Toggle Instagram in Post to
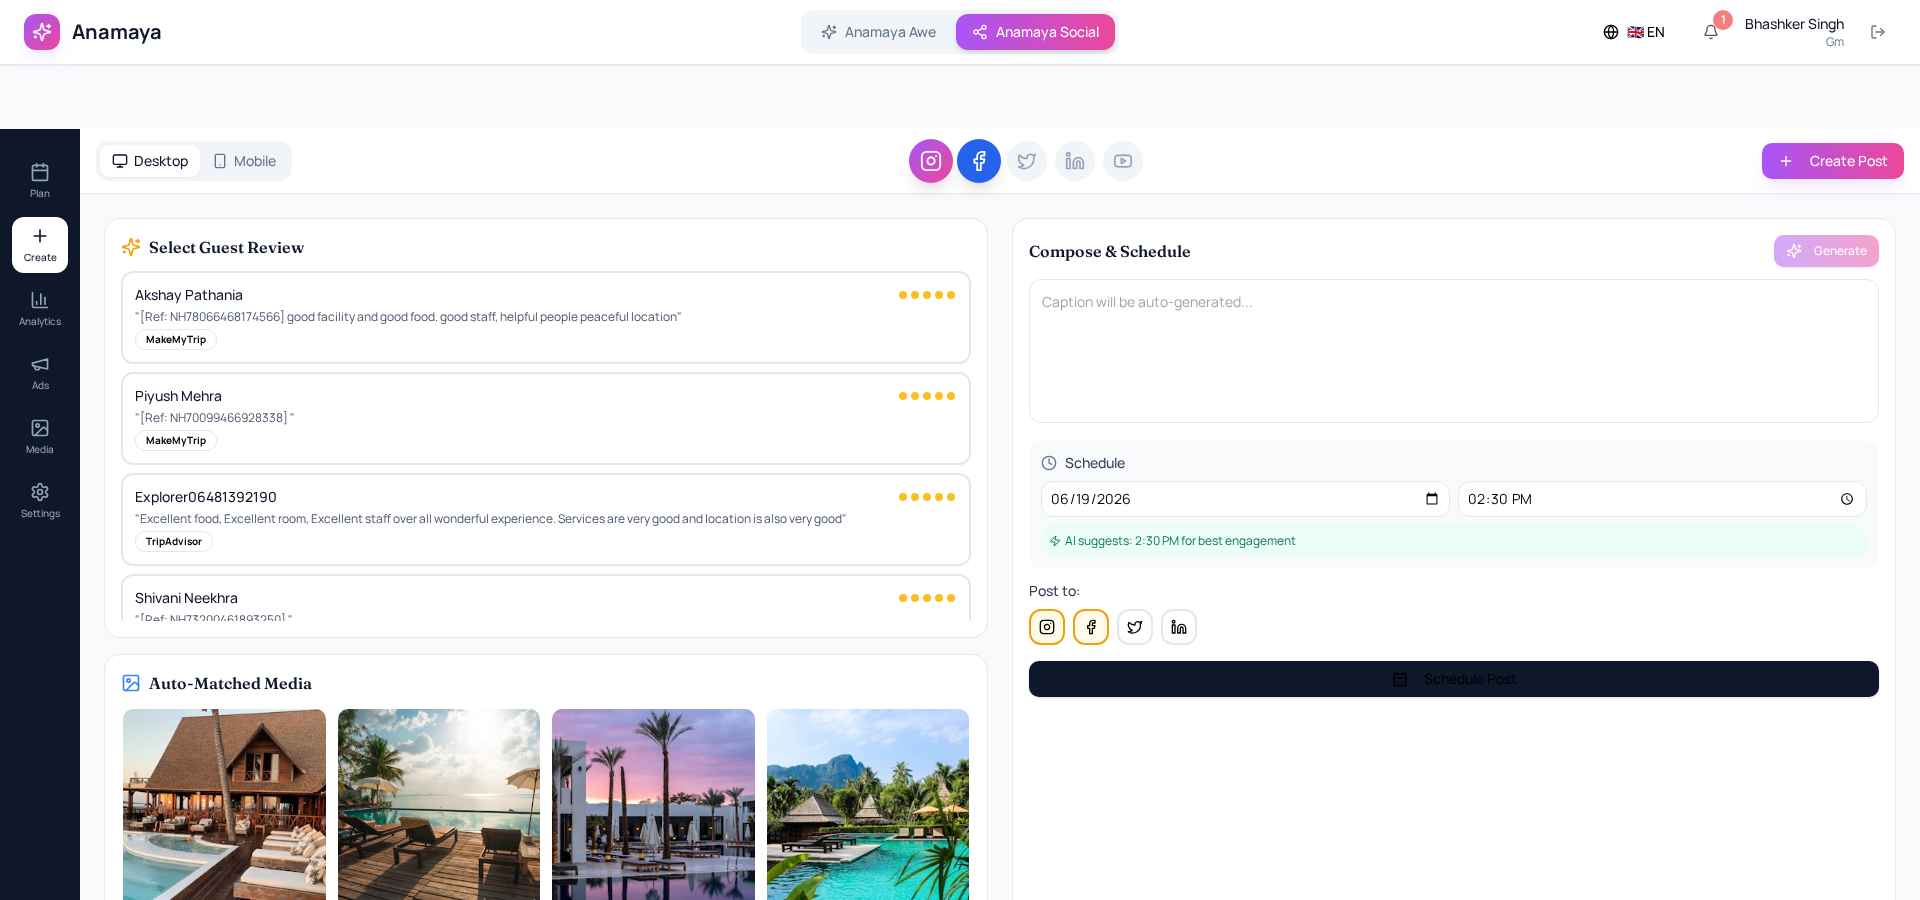1920x900 pixels. coord(1047,627)
